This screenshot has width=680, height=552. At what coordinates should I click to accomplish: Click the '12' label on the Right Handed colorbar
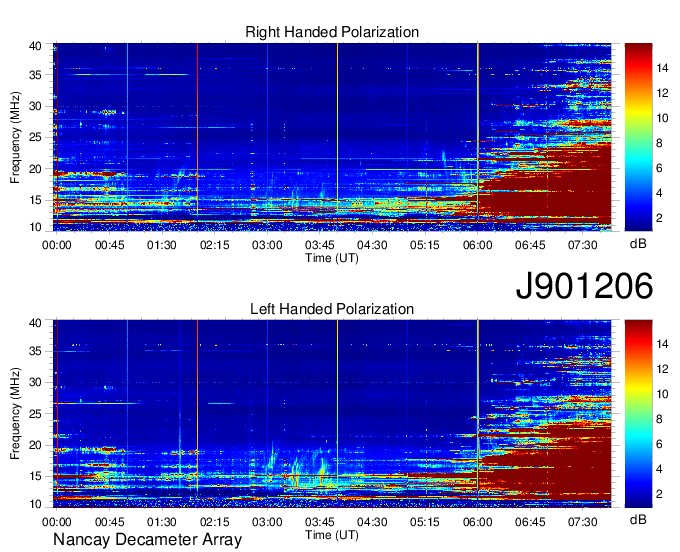662,93
